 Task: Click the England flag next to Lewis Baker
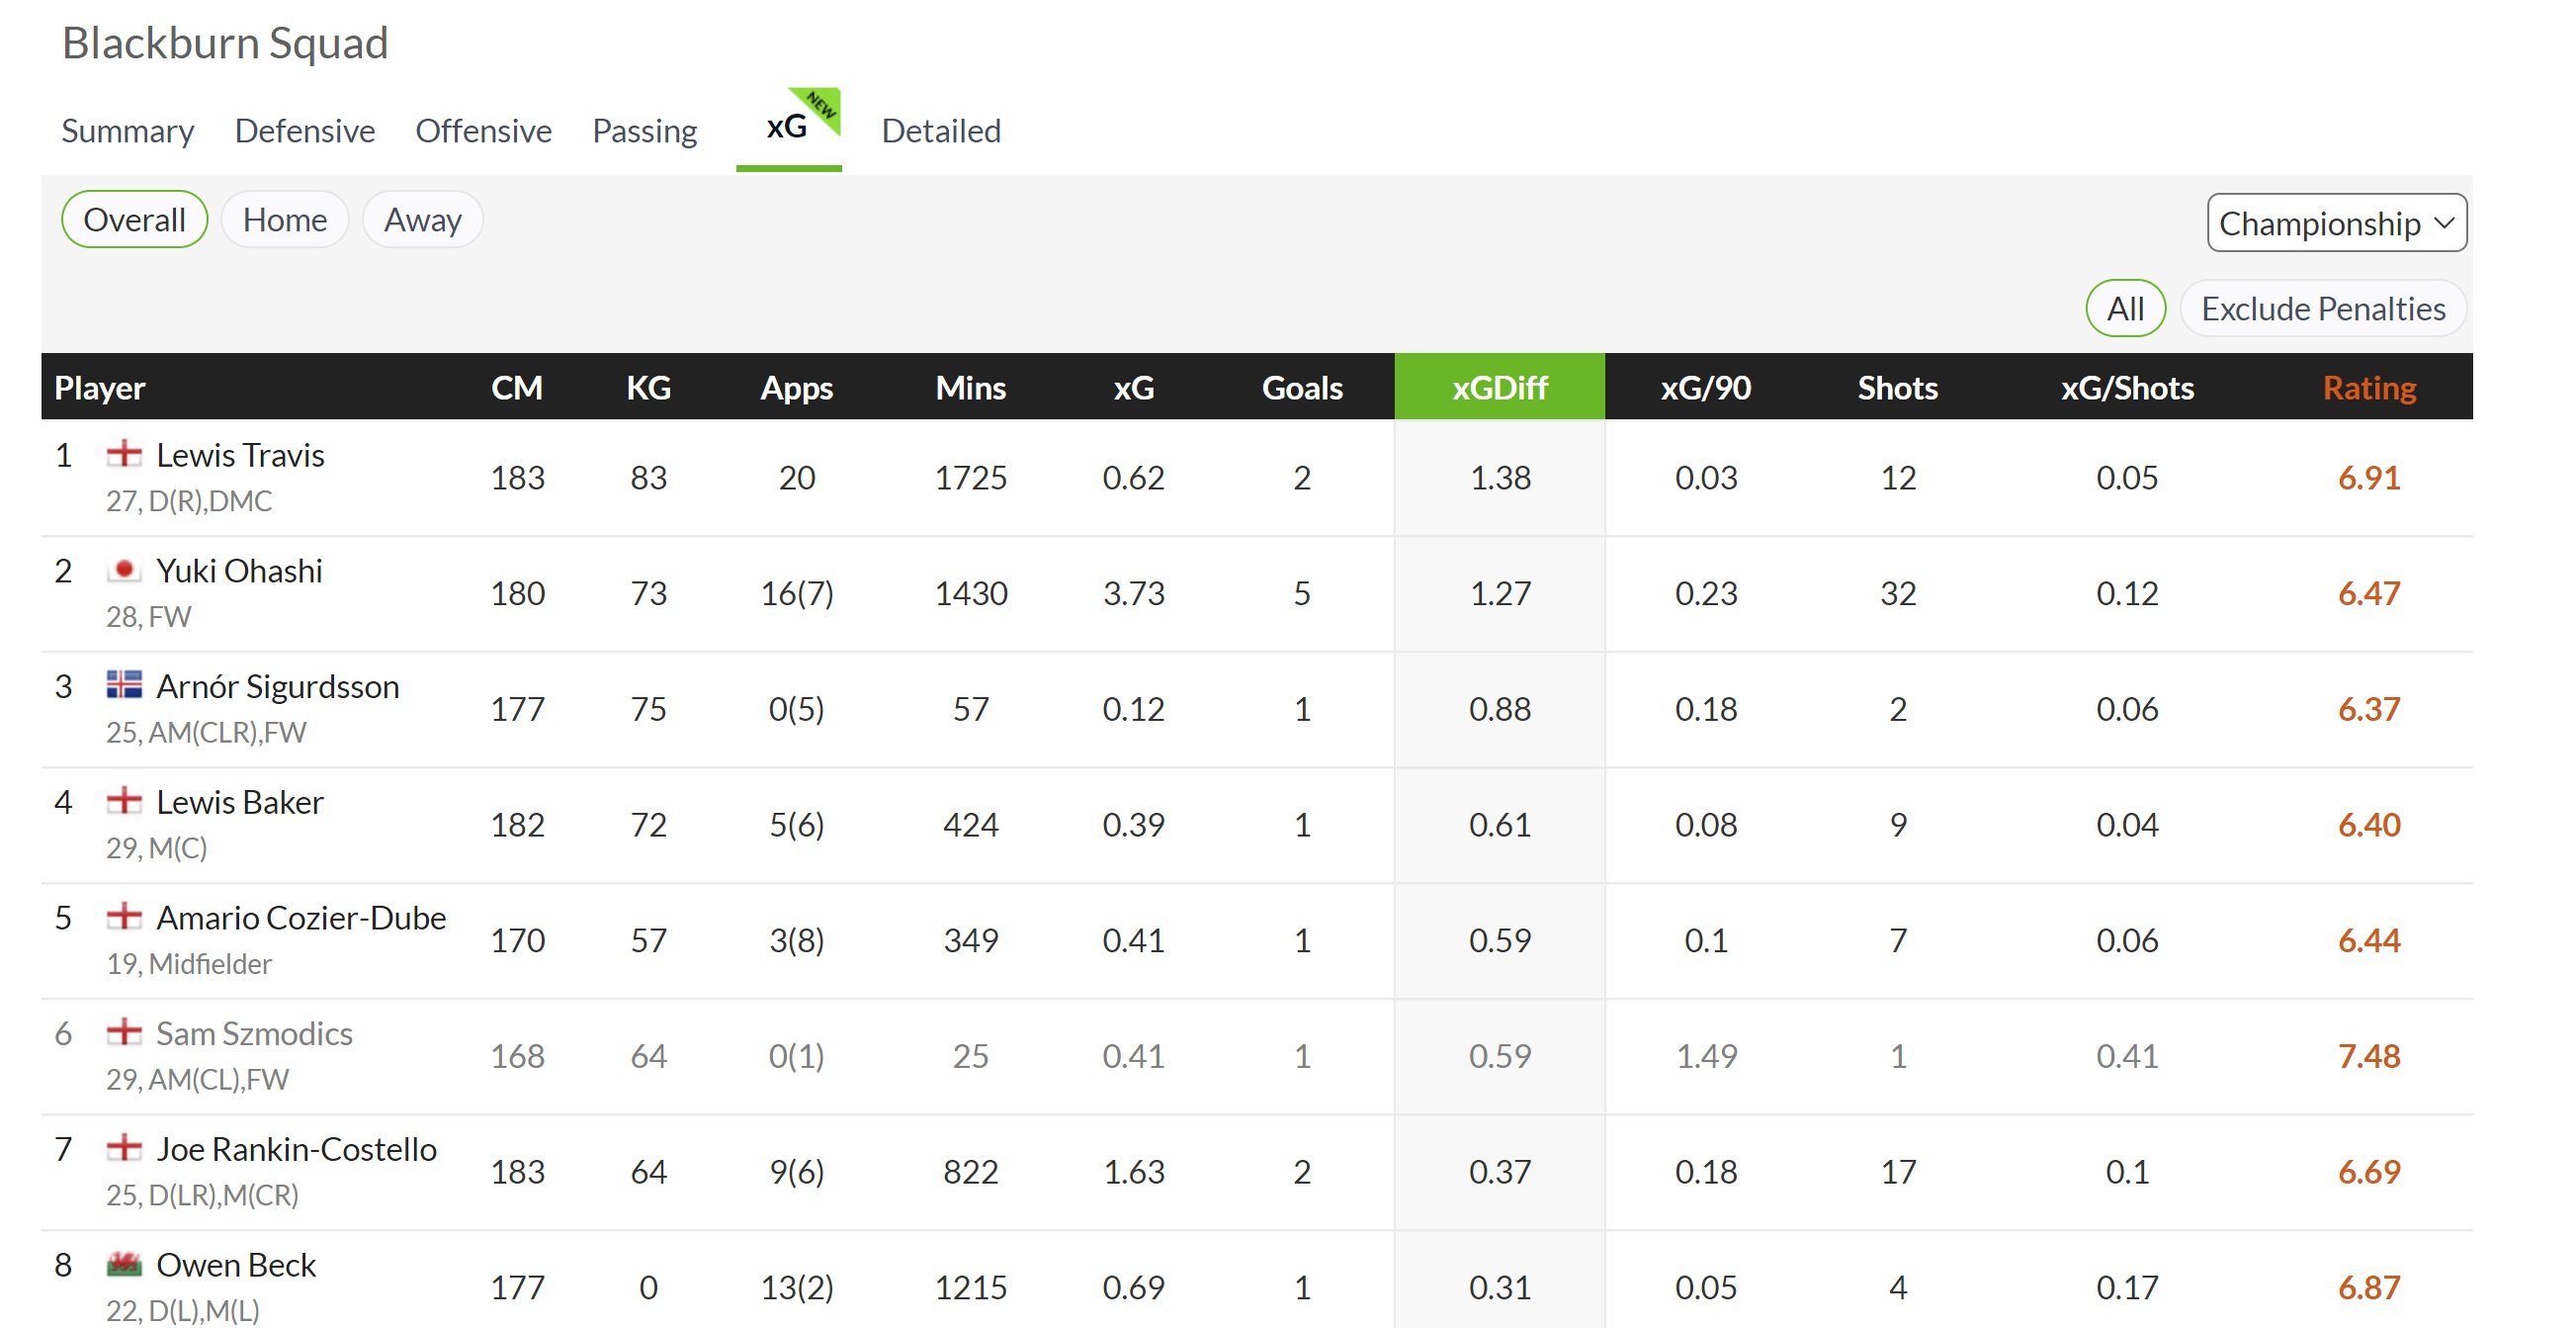click(x=124, y=801)
